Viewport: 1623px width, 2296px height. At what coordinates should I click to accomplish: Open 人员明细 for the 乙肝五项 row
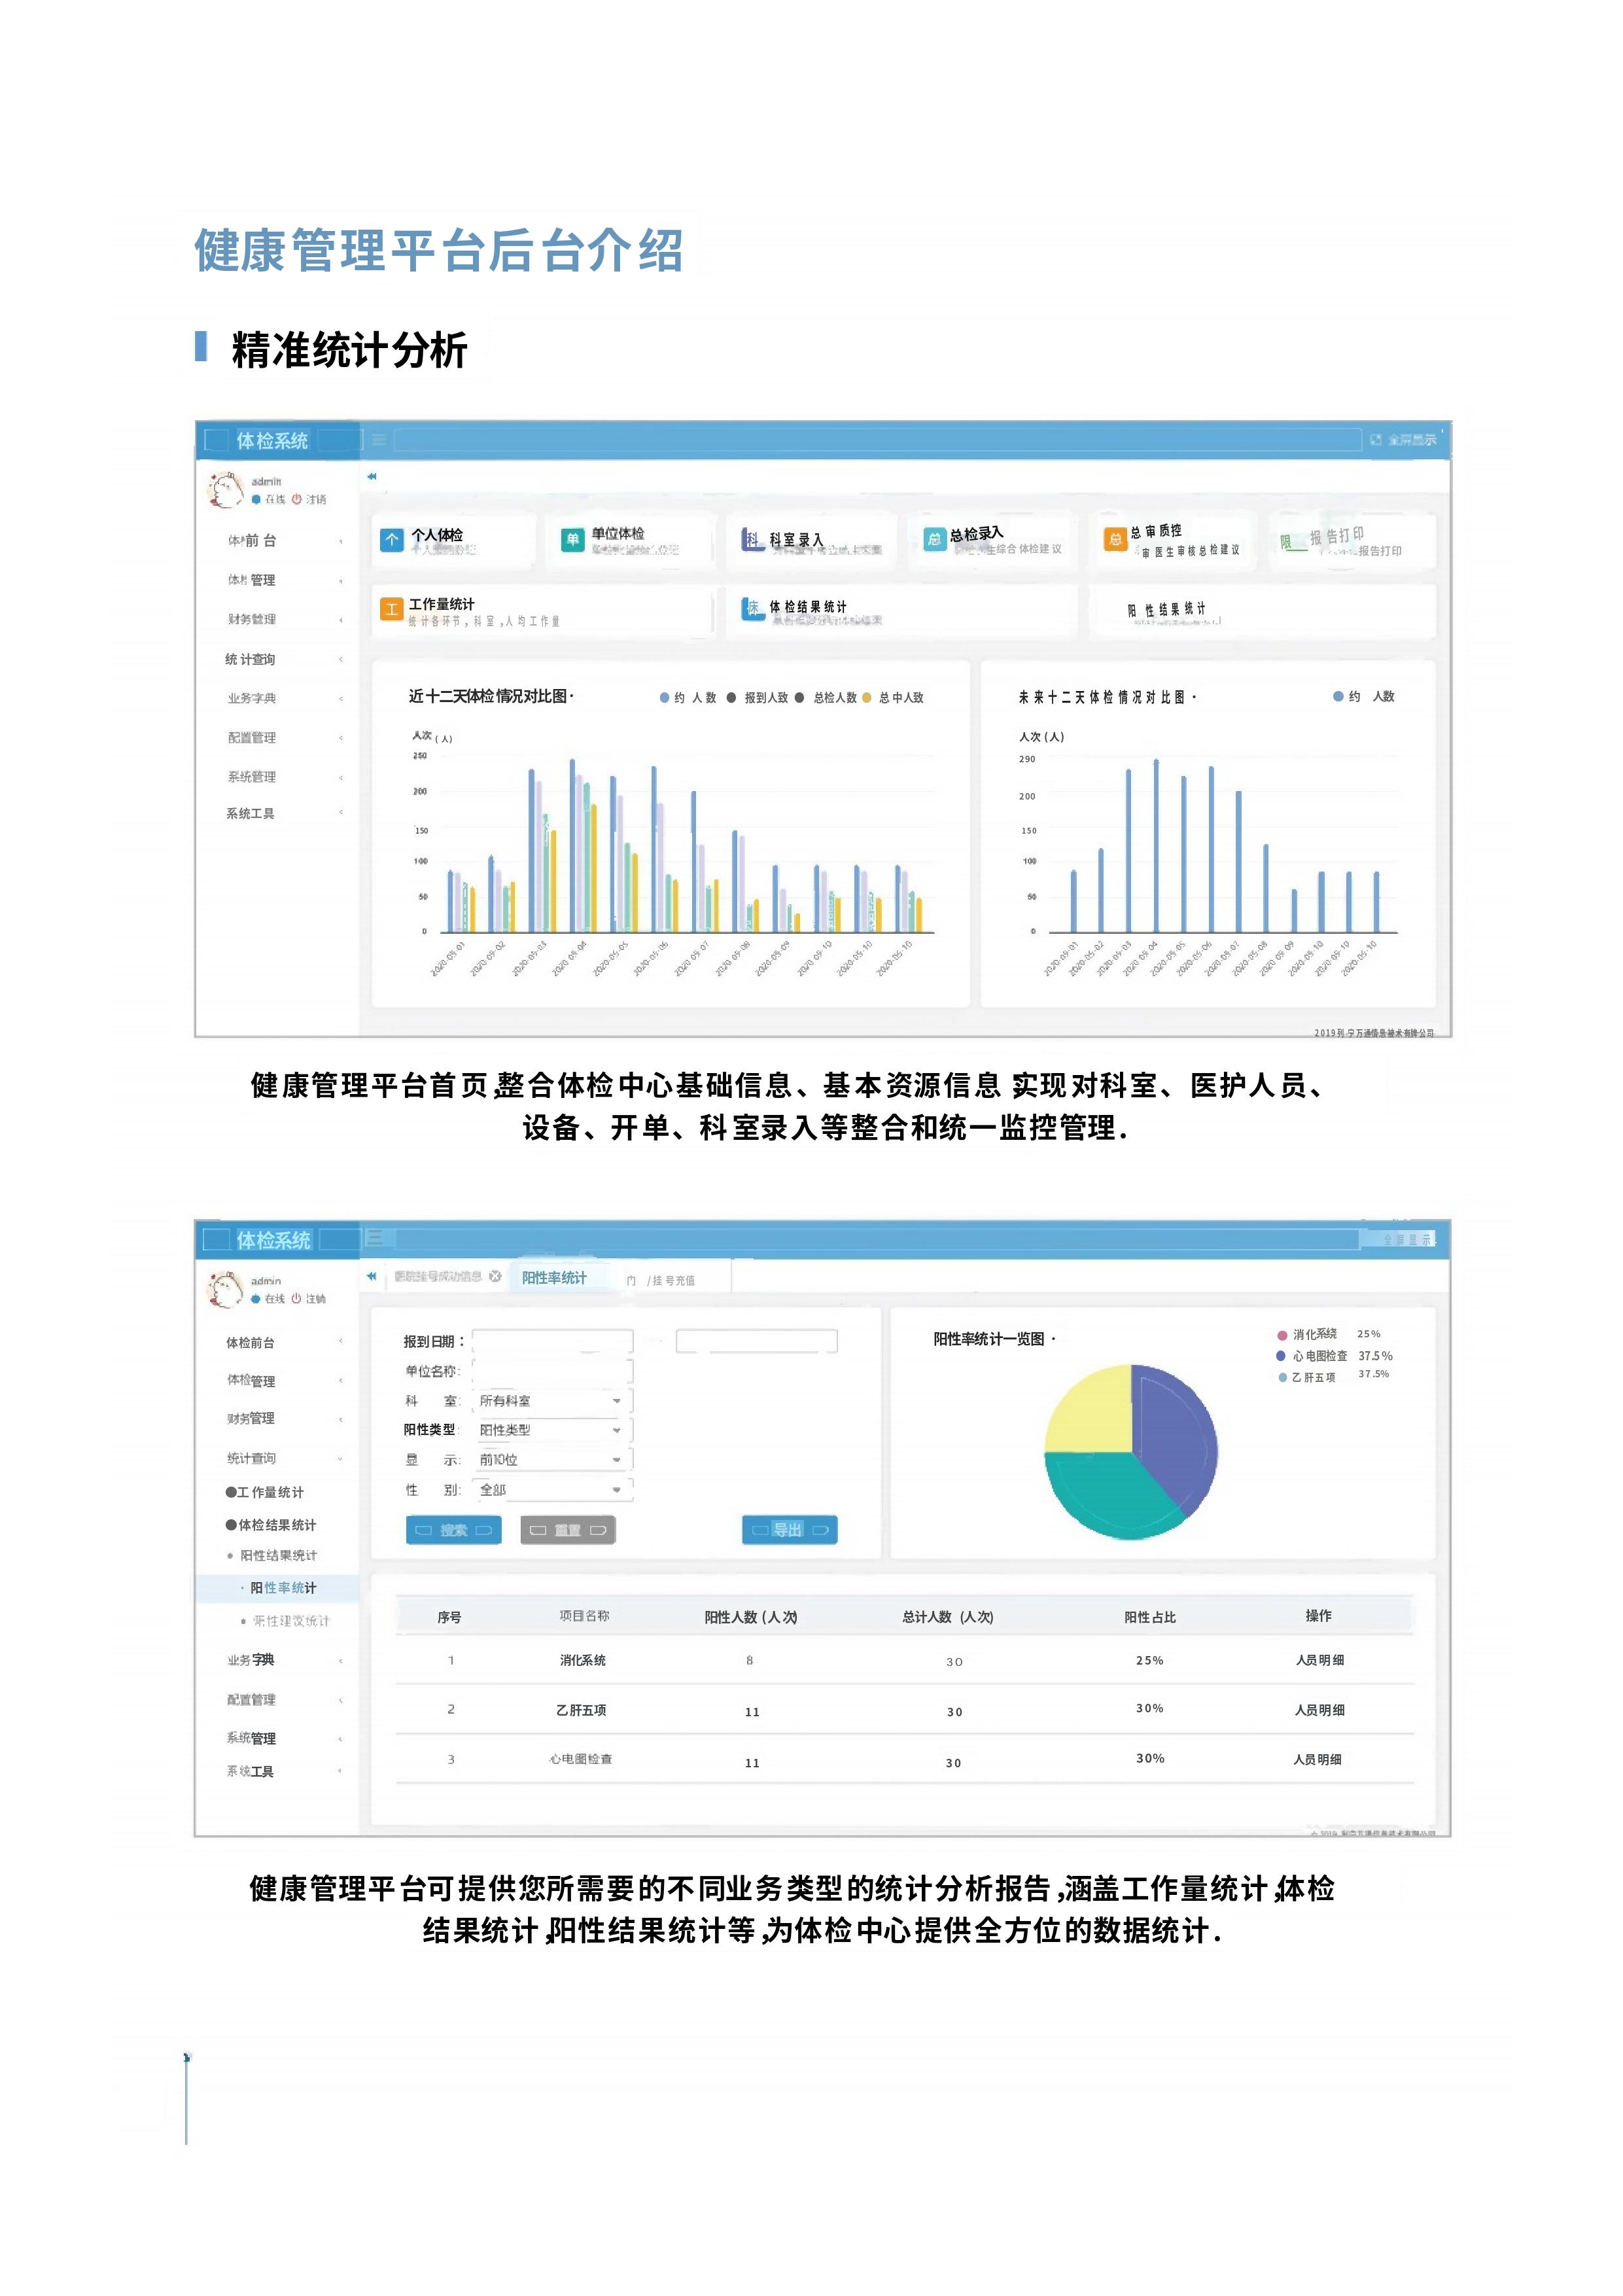(1320, 1711)
